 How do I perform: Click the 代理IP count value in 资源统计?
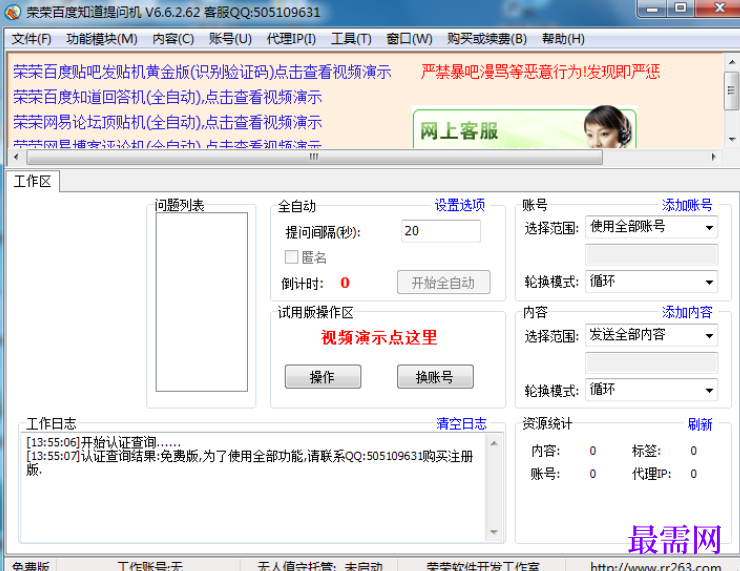pyautogui.click(x=693, y=474)
